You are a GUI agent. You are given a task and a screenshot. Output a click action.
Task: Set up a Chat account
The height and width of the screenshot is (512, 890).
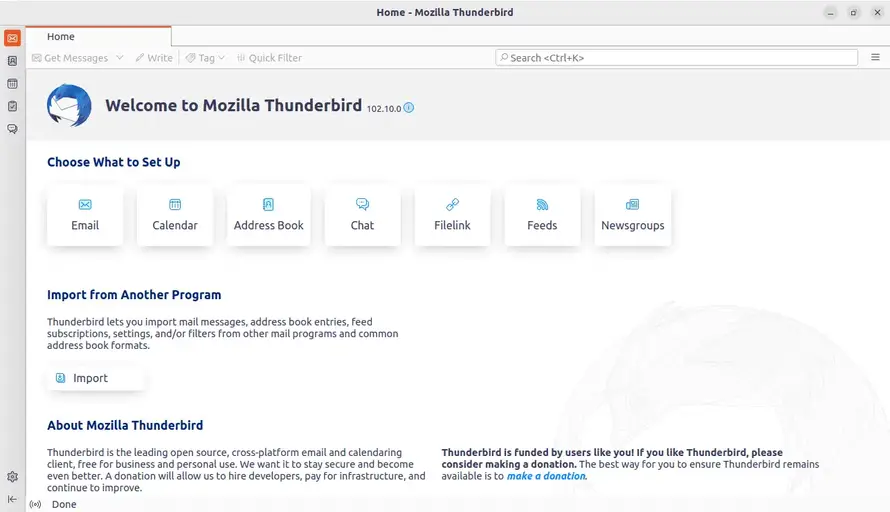click(x=362, y=216)
